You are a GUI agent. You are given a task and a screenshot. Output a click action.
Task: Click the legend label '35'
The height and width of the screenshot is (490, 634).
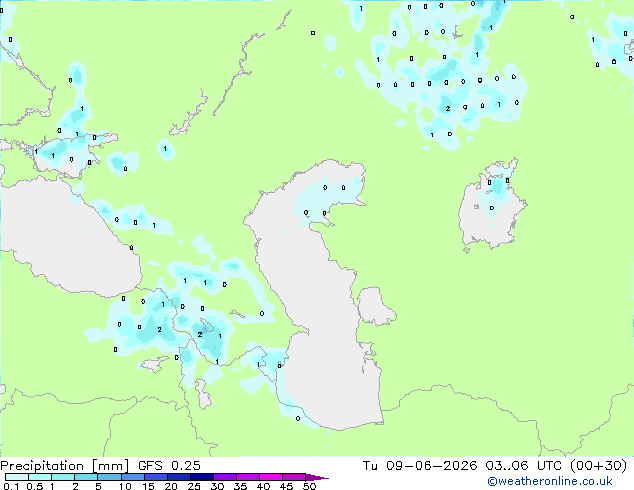pos(240,486)
